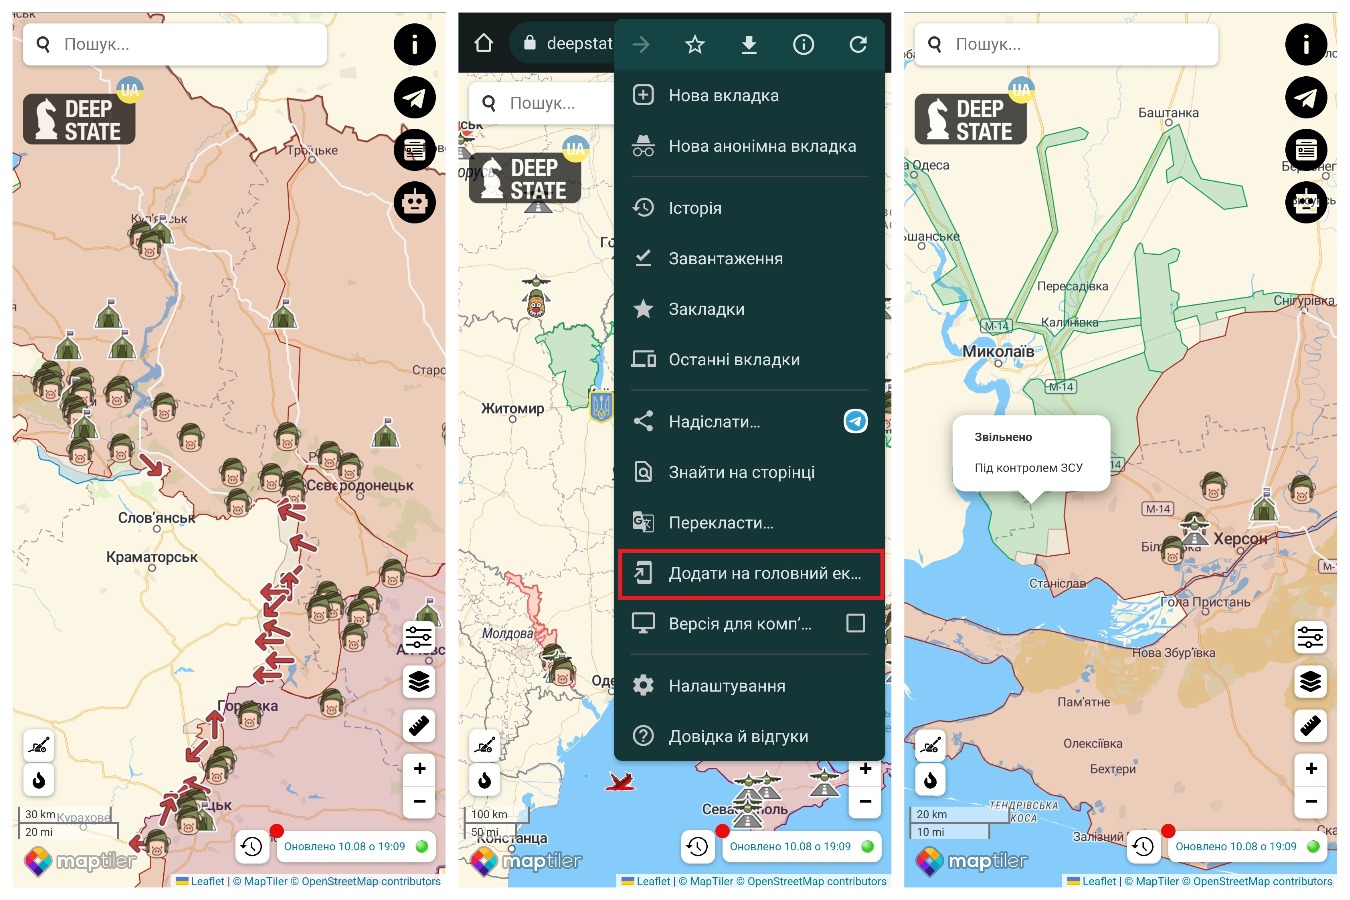Click update status 'Оновлено 10.08' in middle map
Viewport: 1350px width, 900px height.
pos(802,847)
